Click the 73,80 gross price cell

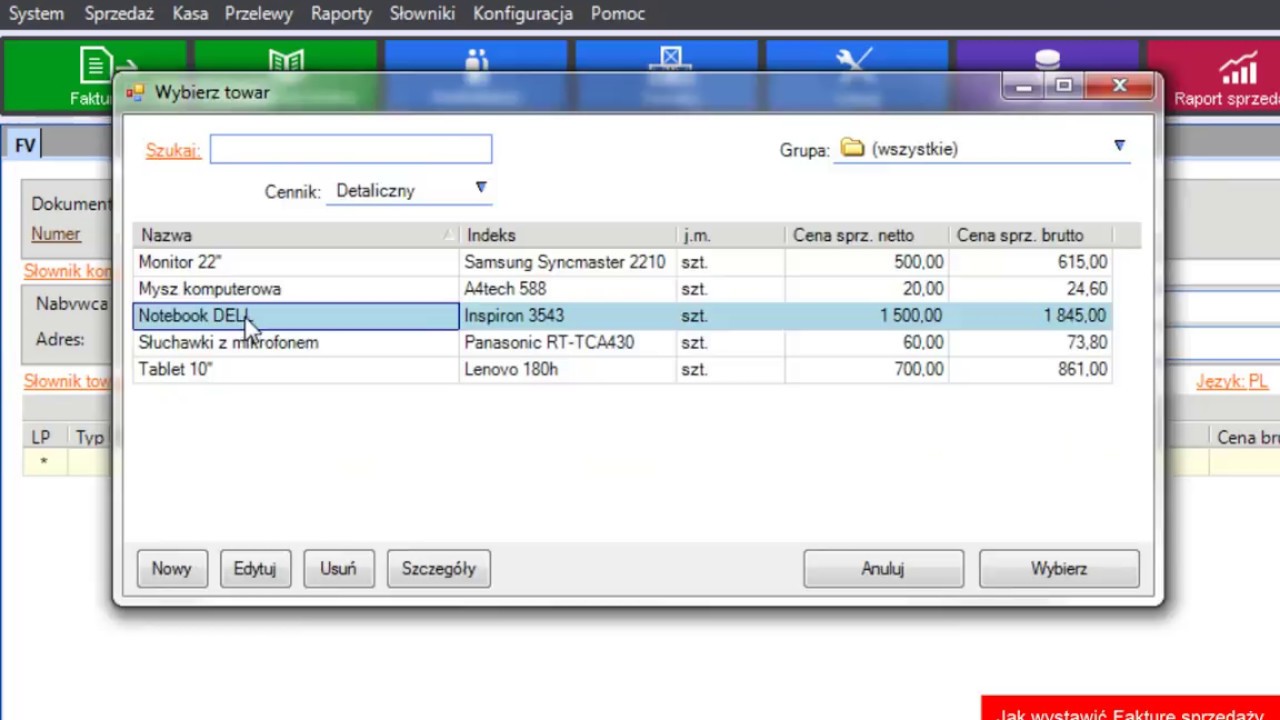(1029, 343)
